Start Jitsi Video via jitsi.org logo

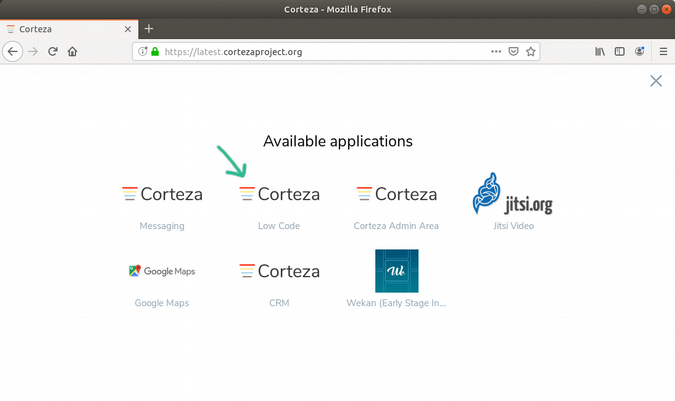(512, 194)
